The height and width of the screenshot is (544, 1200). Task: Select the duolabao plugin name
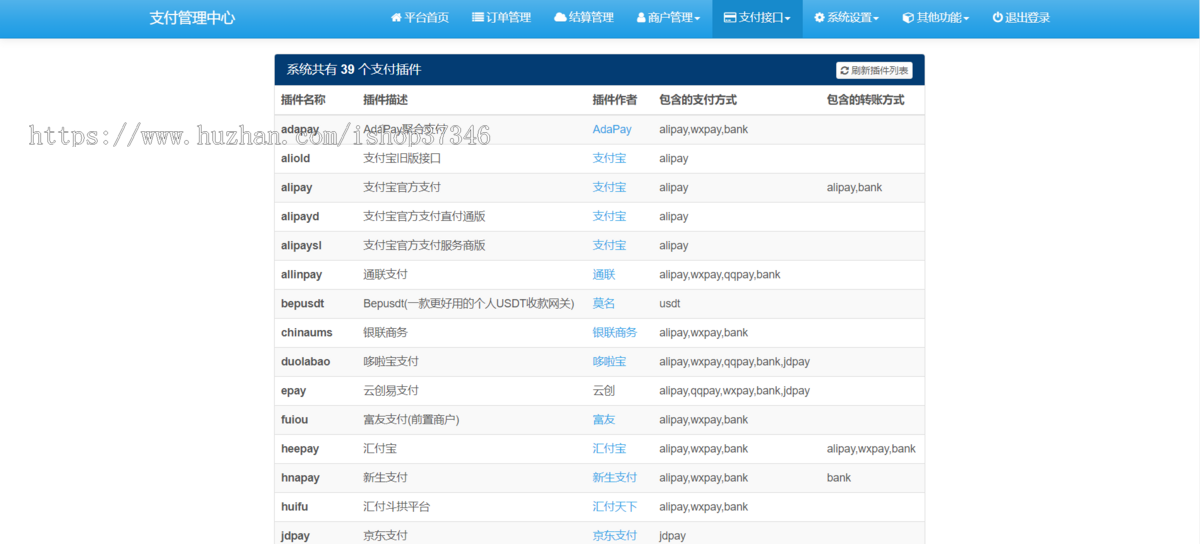click(306, 361)
